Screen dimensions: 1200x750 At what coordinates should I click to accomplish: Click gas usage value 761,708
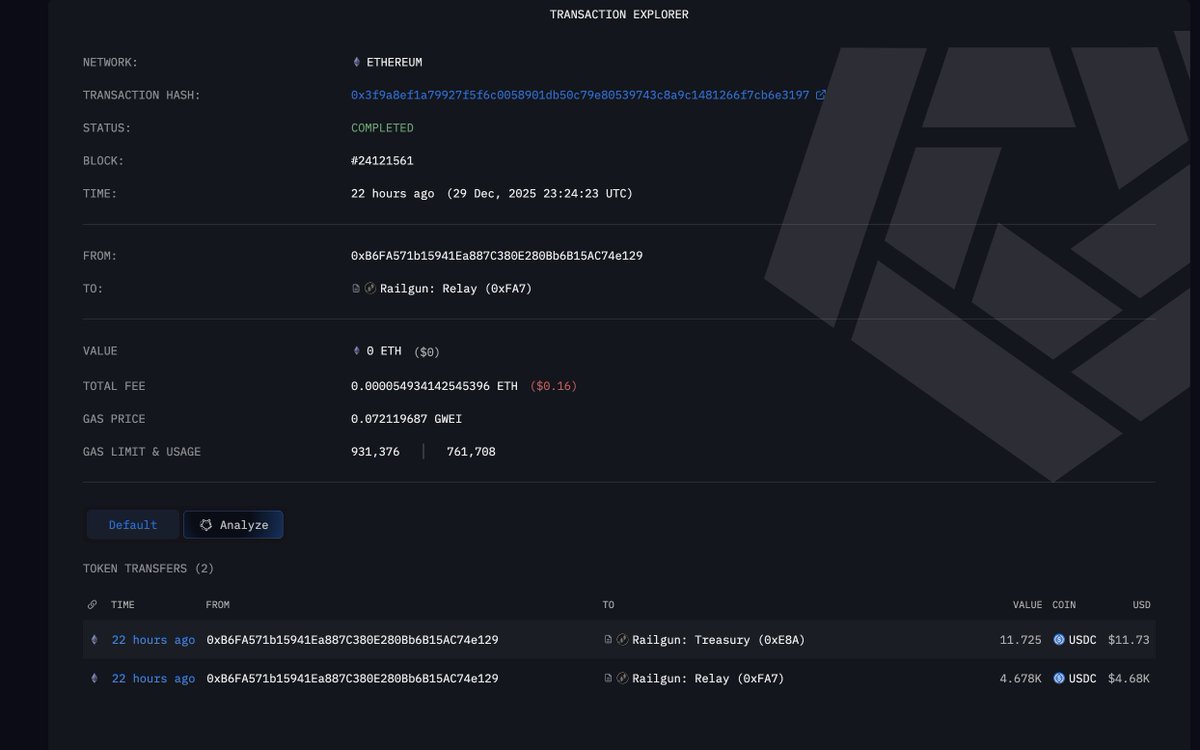point(471,452)
